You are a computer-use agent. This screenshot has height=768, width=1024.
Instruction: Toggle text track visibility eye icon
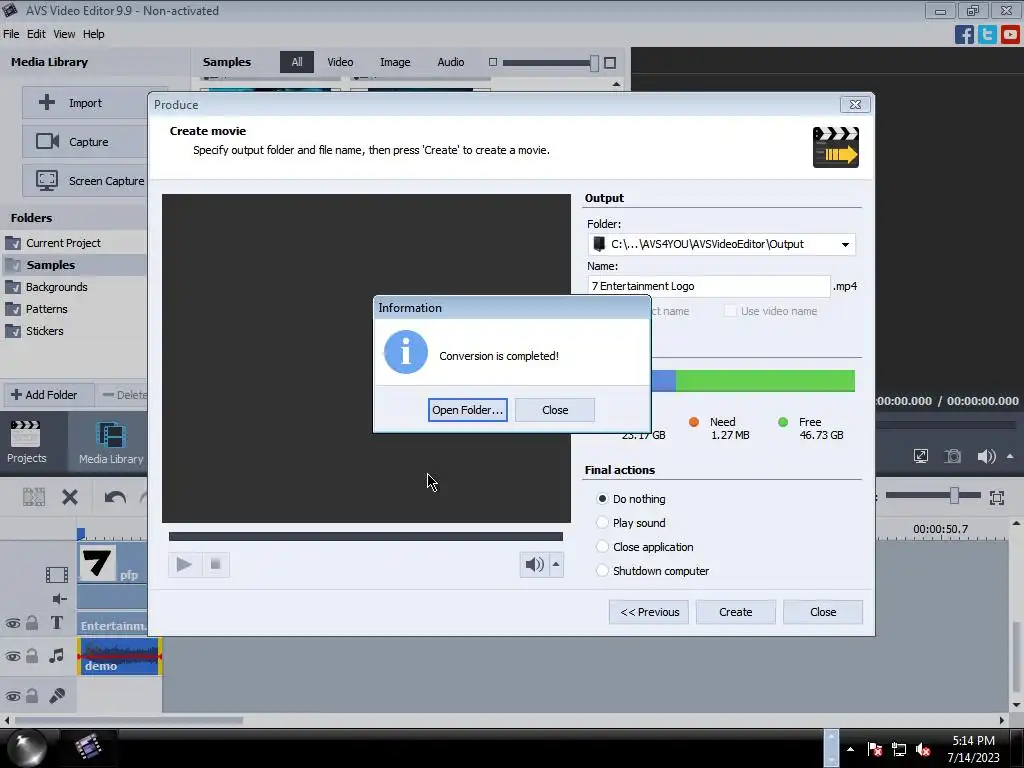(12, 624)
